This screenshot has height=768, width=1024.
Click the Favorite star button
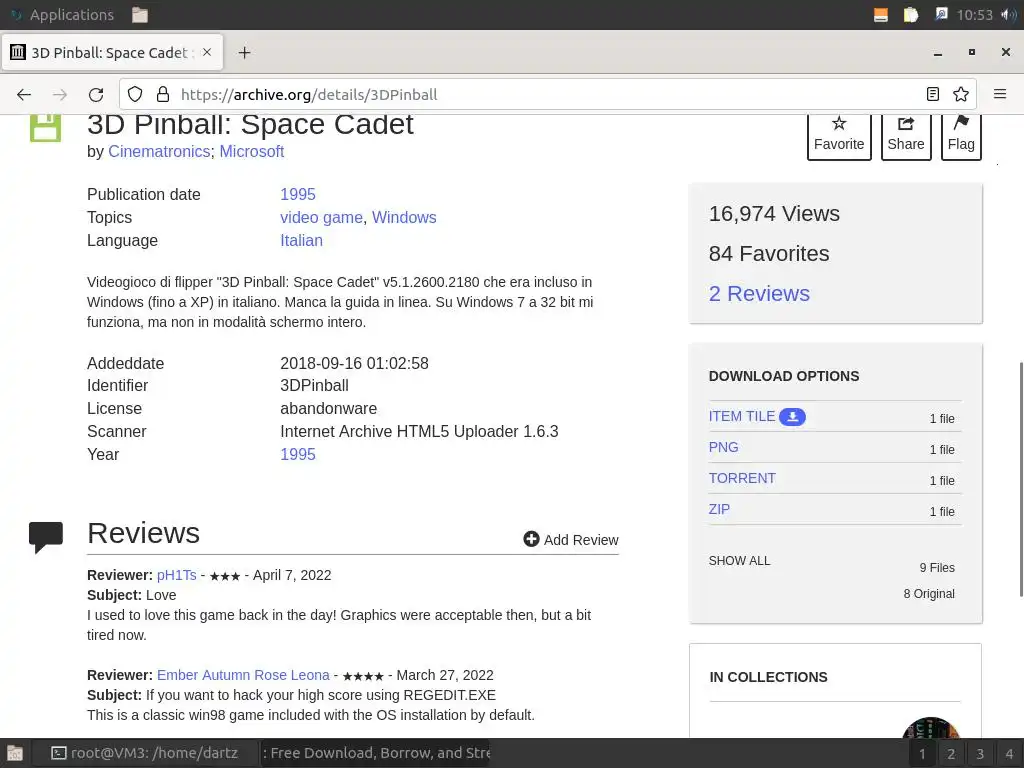(x=839, y=135)
